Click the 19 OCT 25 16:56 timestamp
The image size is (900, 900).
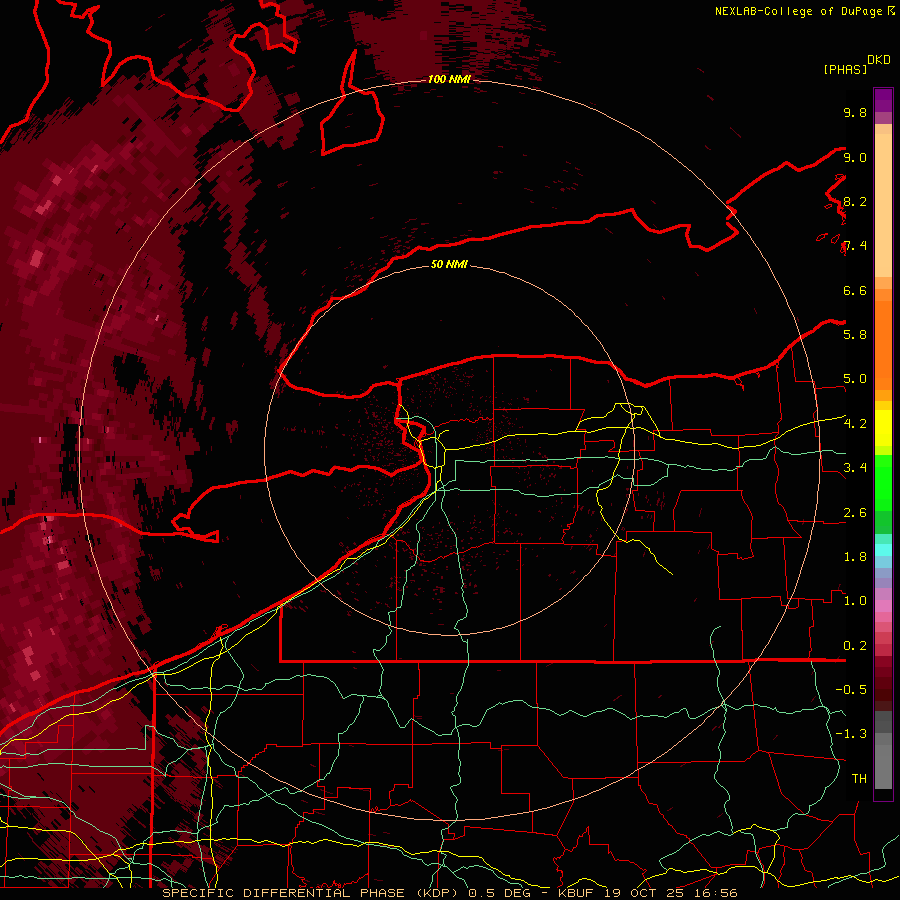click(x=671, y=893)
